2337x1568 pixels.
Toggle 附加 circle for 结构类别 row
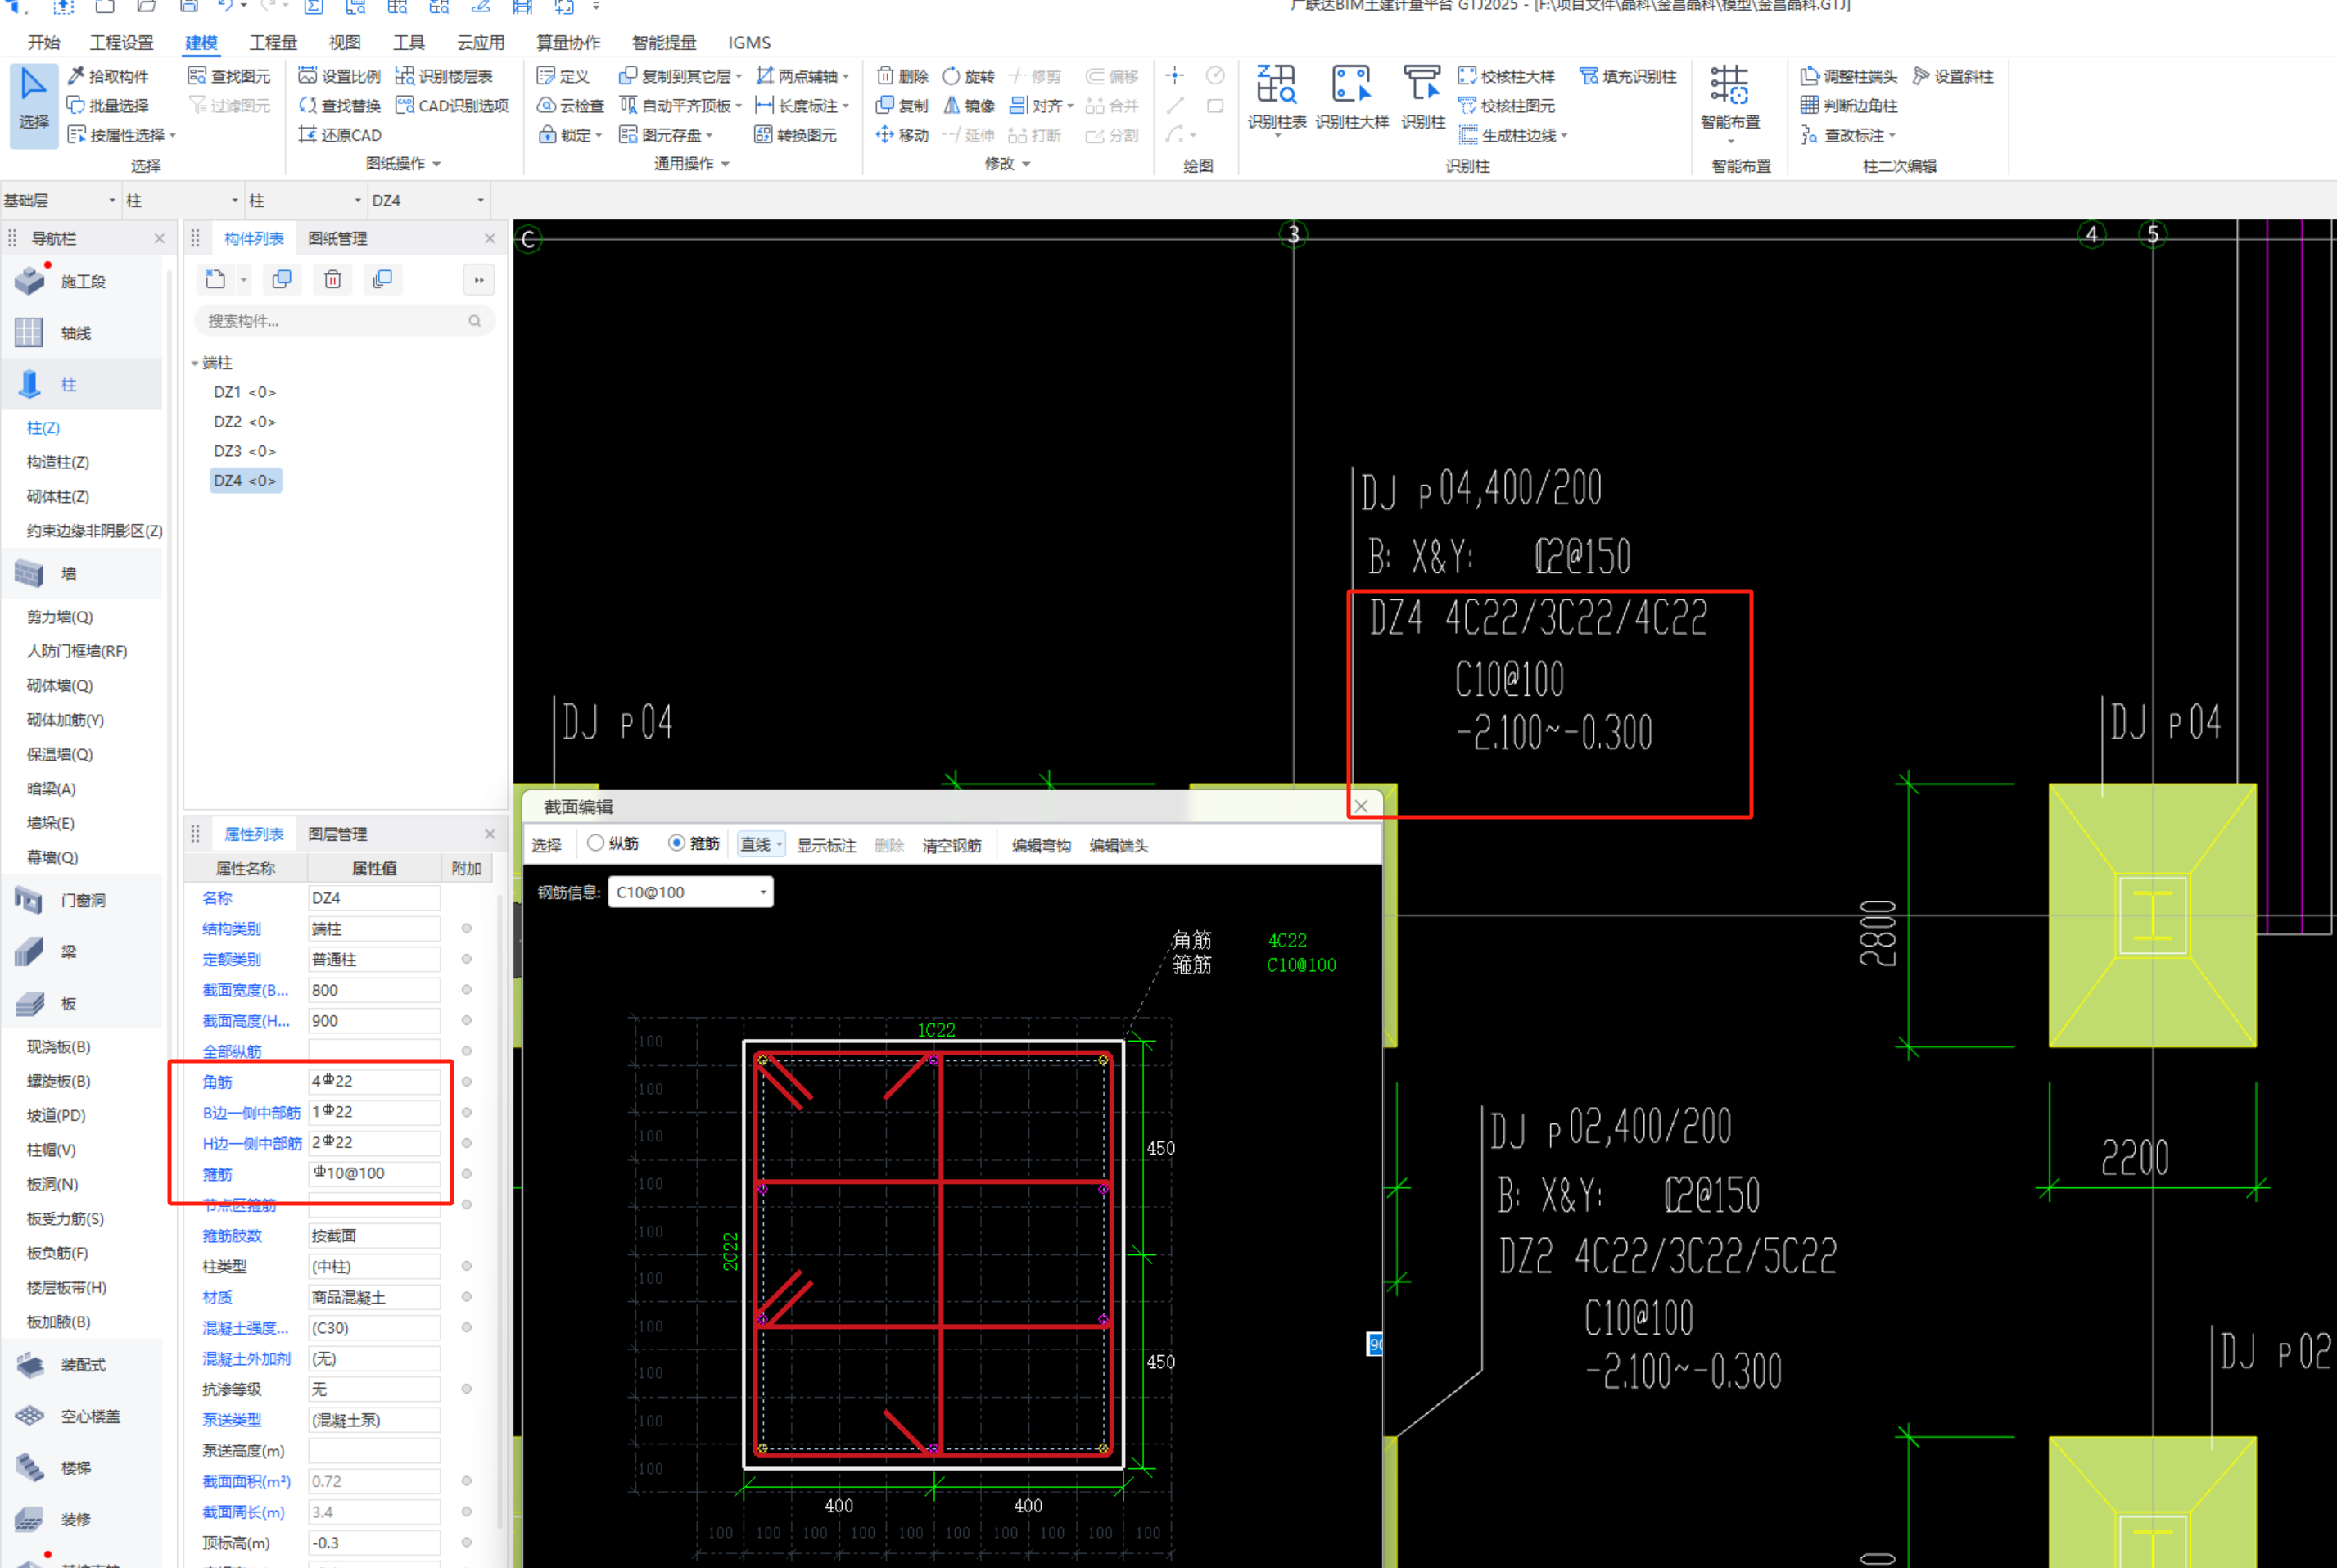(x=466, y=929)
